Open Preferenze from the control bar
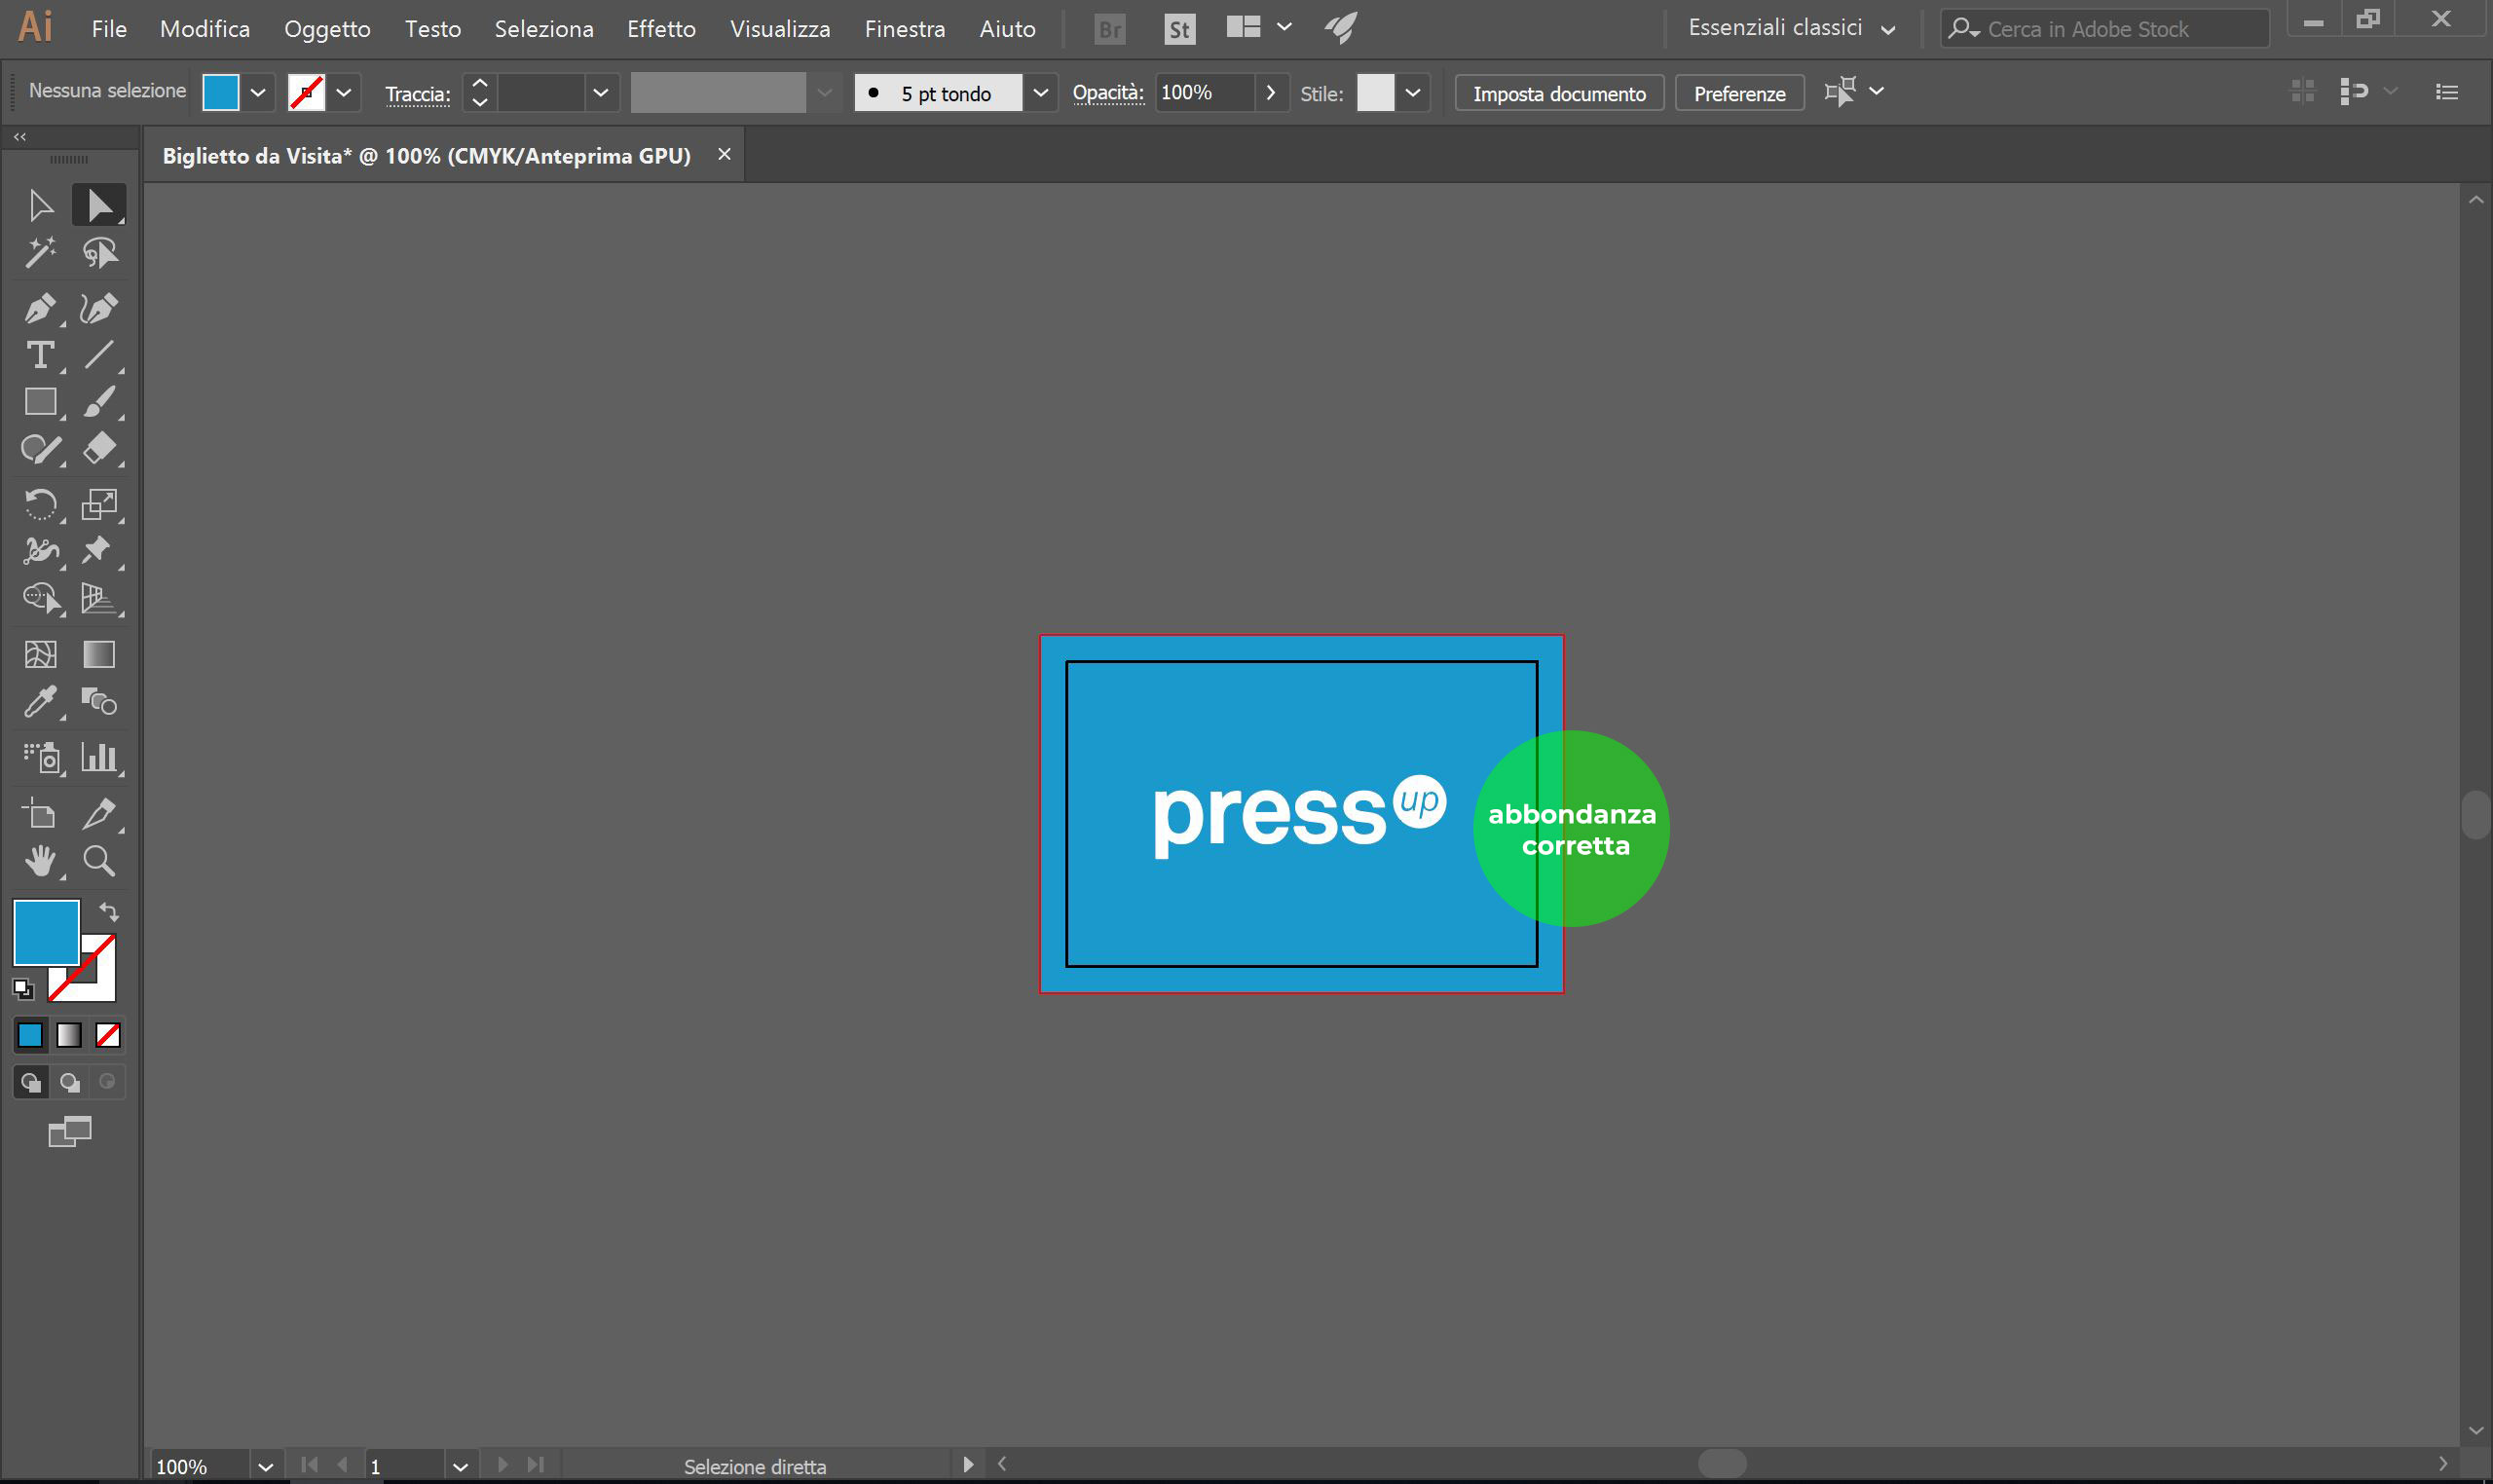This screenshot has height=1484, width=2493. (x=1738, y=93)
